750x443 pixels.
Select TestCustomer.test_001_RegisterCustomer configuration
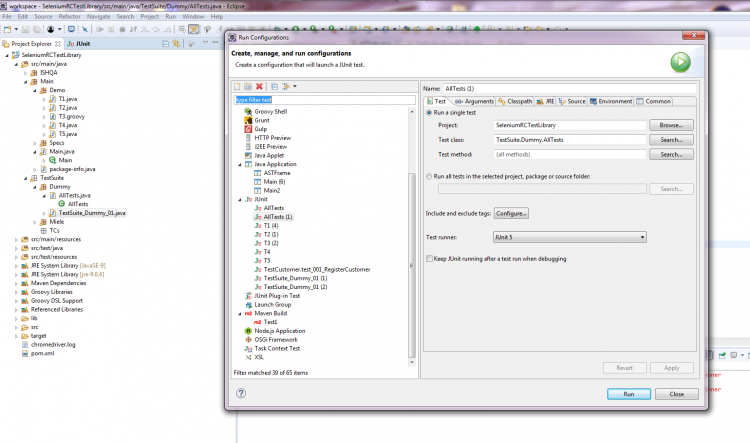click(316, 269)
